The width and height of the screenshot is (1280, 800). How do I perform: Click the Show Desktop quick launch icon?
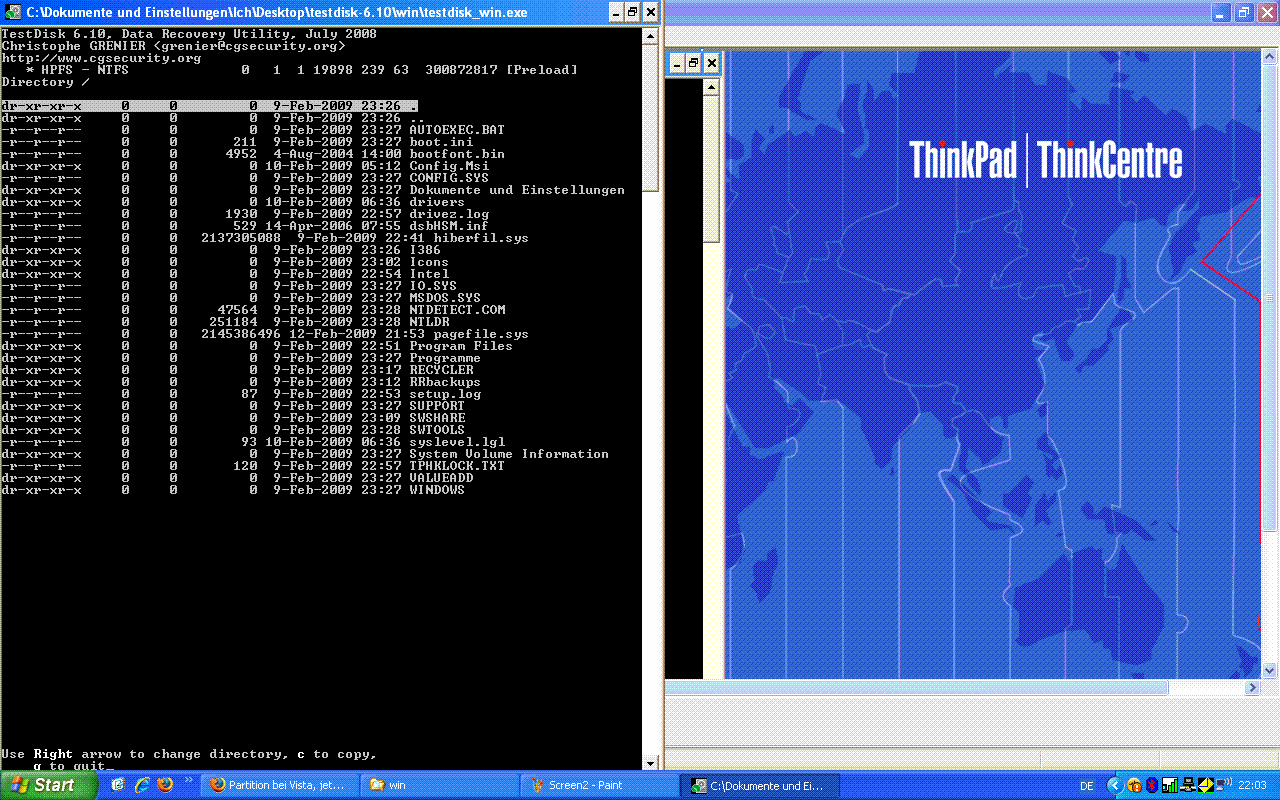pyautogui.click(x=118, y=785)
